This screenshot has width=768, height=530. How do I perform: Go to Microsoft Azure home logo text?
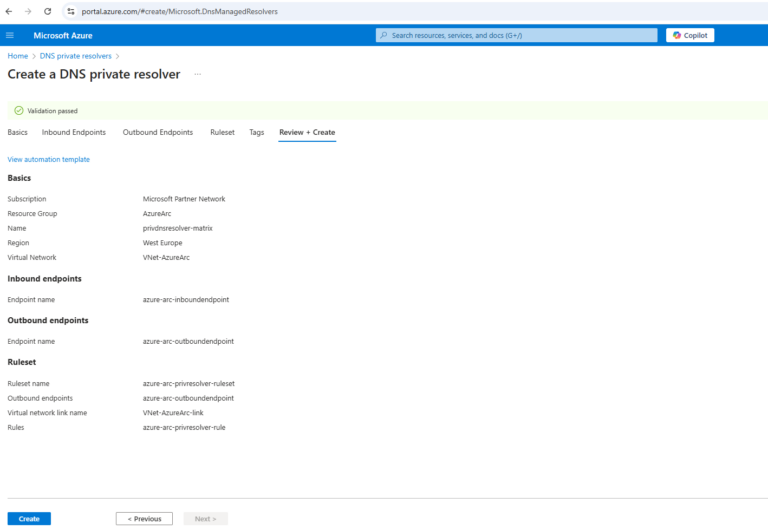tap(63, 35)
